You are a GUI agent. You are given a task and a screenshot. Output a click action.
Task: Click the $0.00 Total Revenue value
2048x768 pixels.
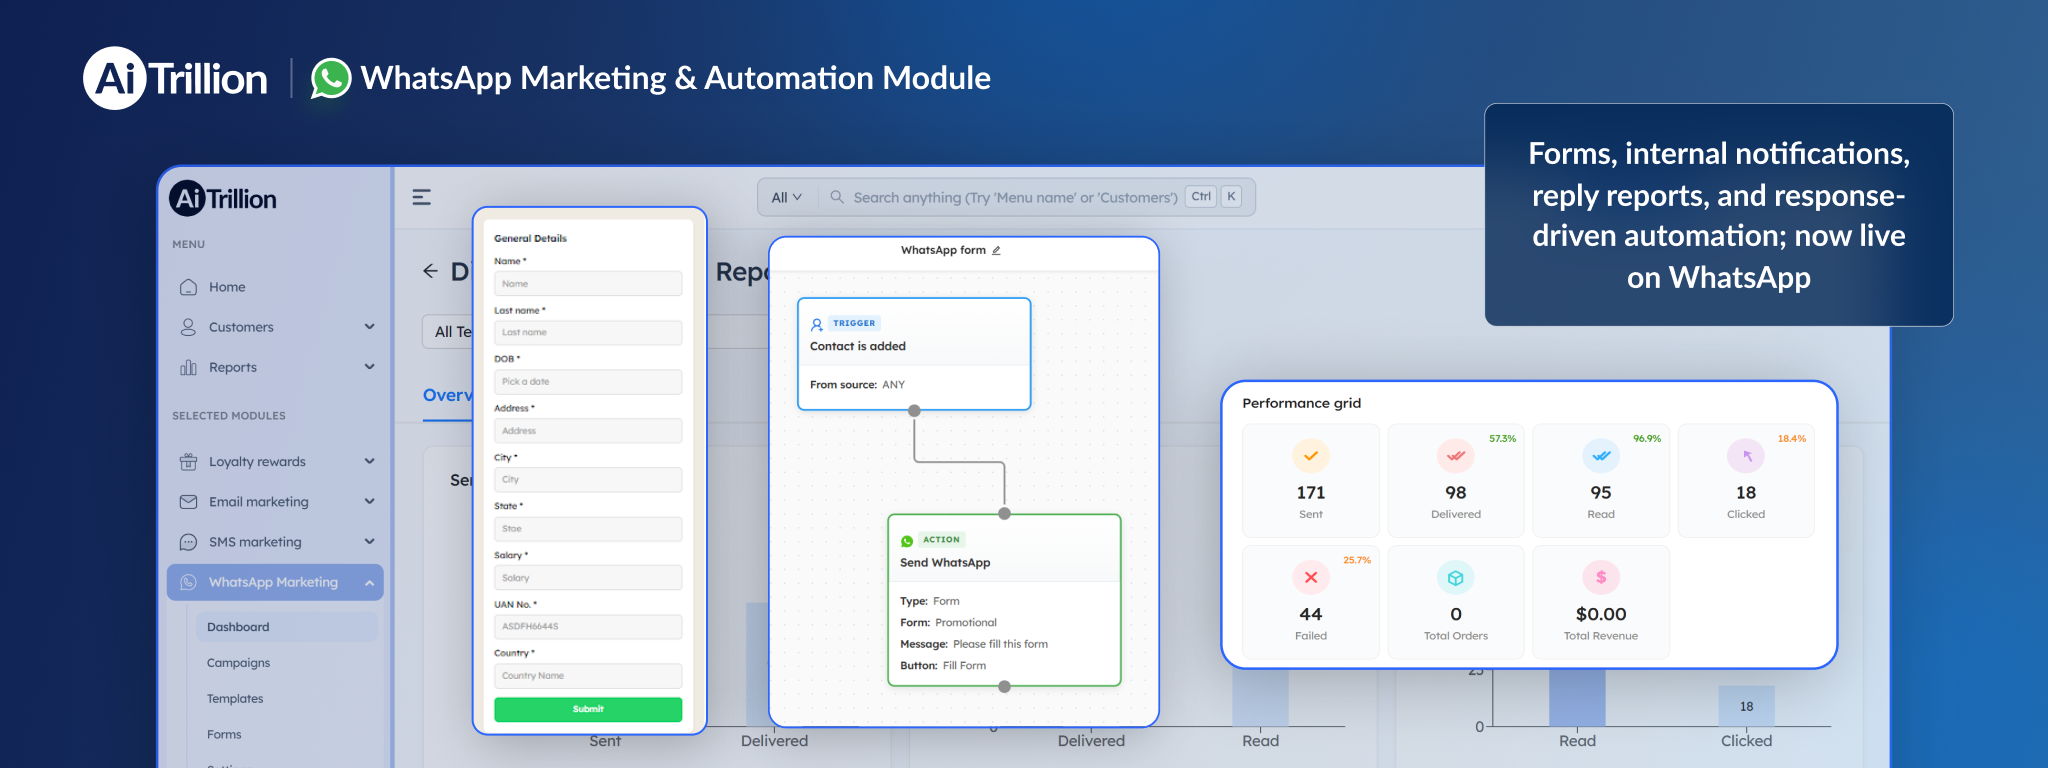pyautogui.click(x=1601, y=614)
